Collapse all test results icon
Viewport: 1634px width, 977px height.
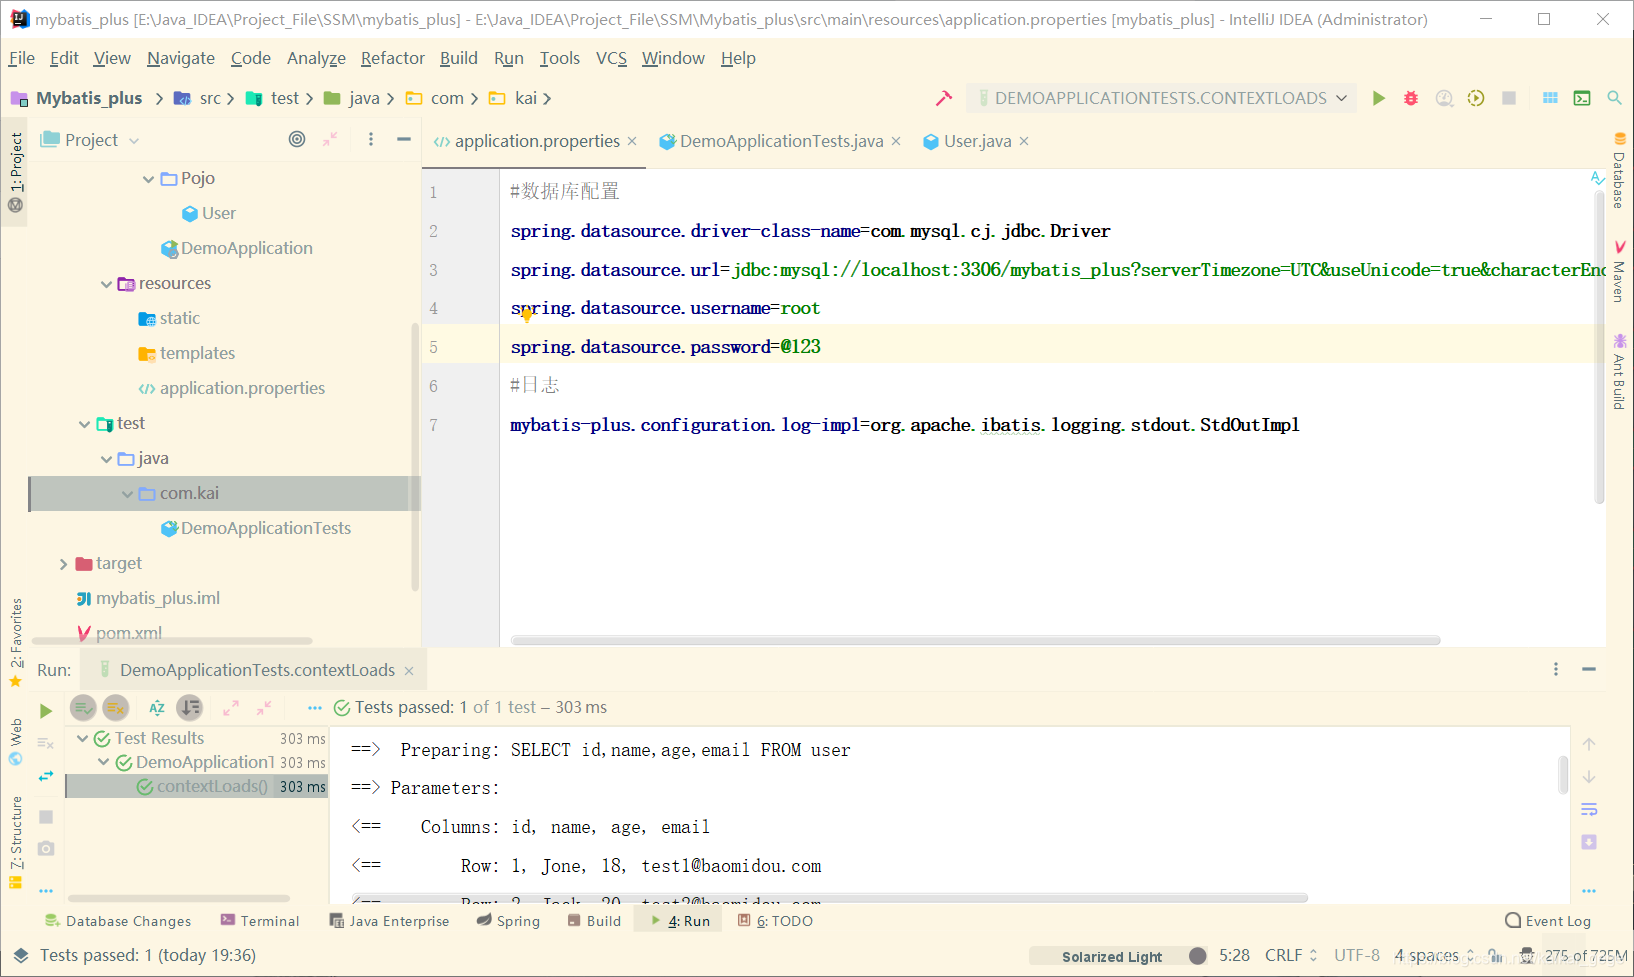click(x=264, y=708)
